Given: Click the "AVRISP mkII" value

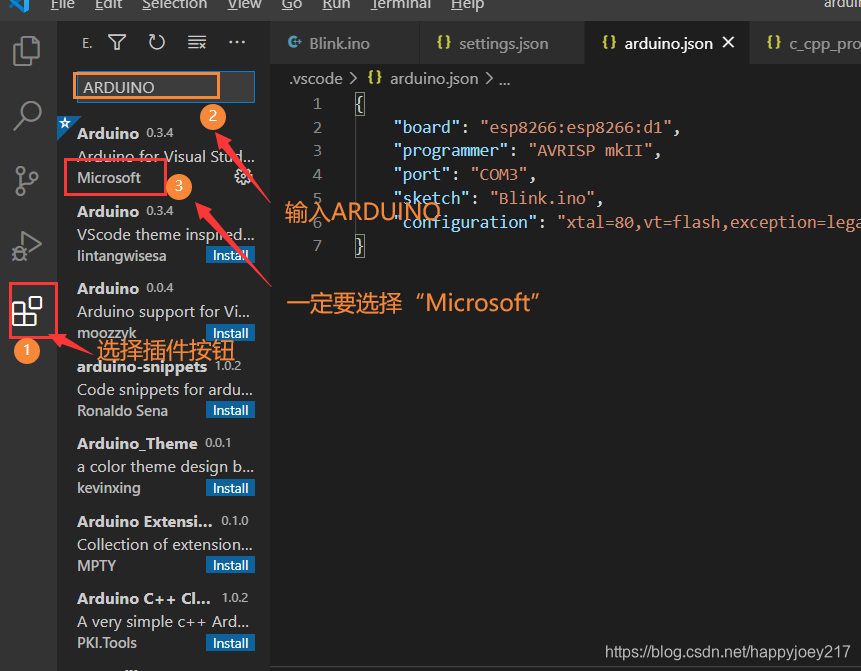Looking at the screenshot, I should (590, 150).
